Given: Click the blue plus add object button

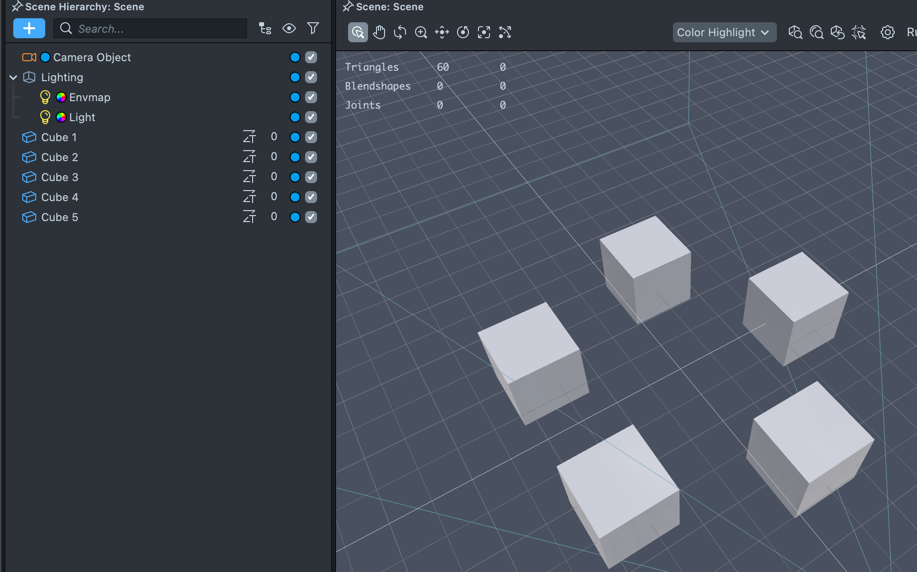Looking at the screenshot, I should [x=29, y=29].
